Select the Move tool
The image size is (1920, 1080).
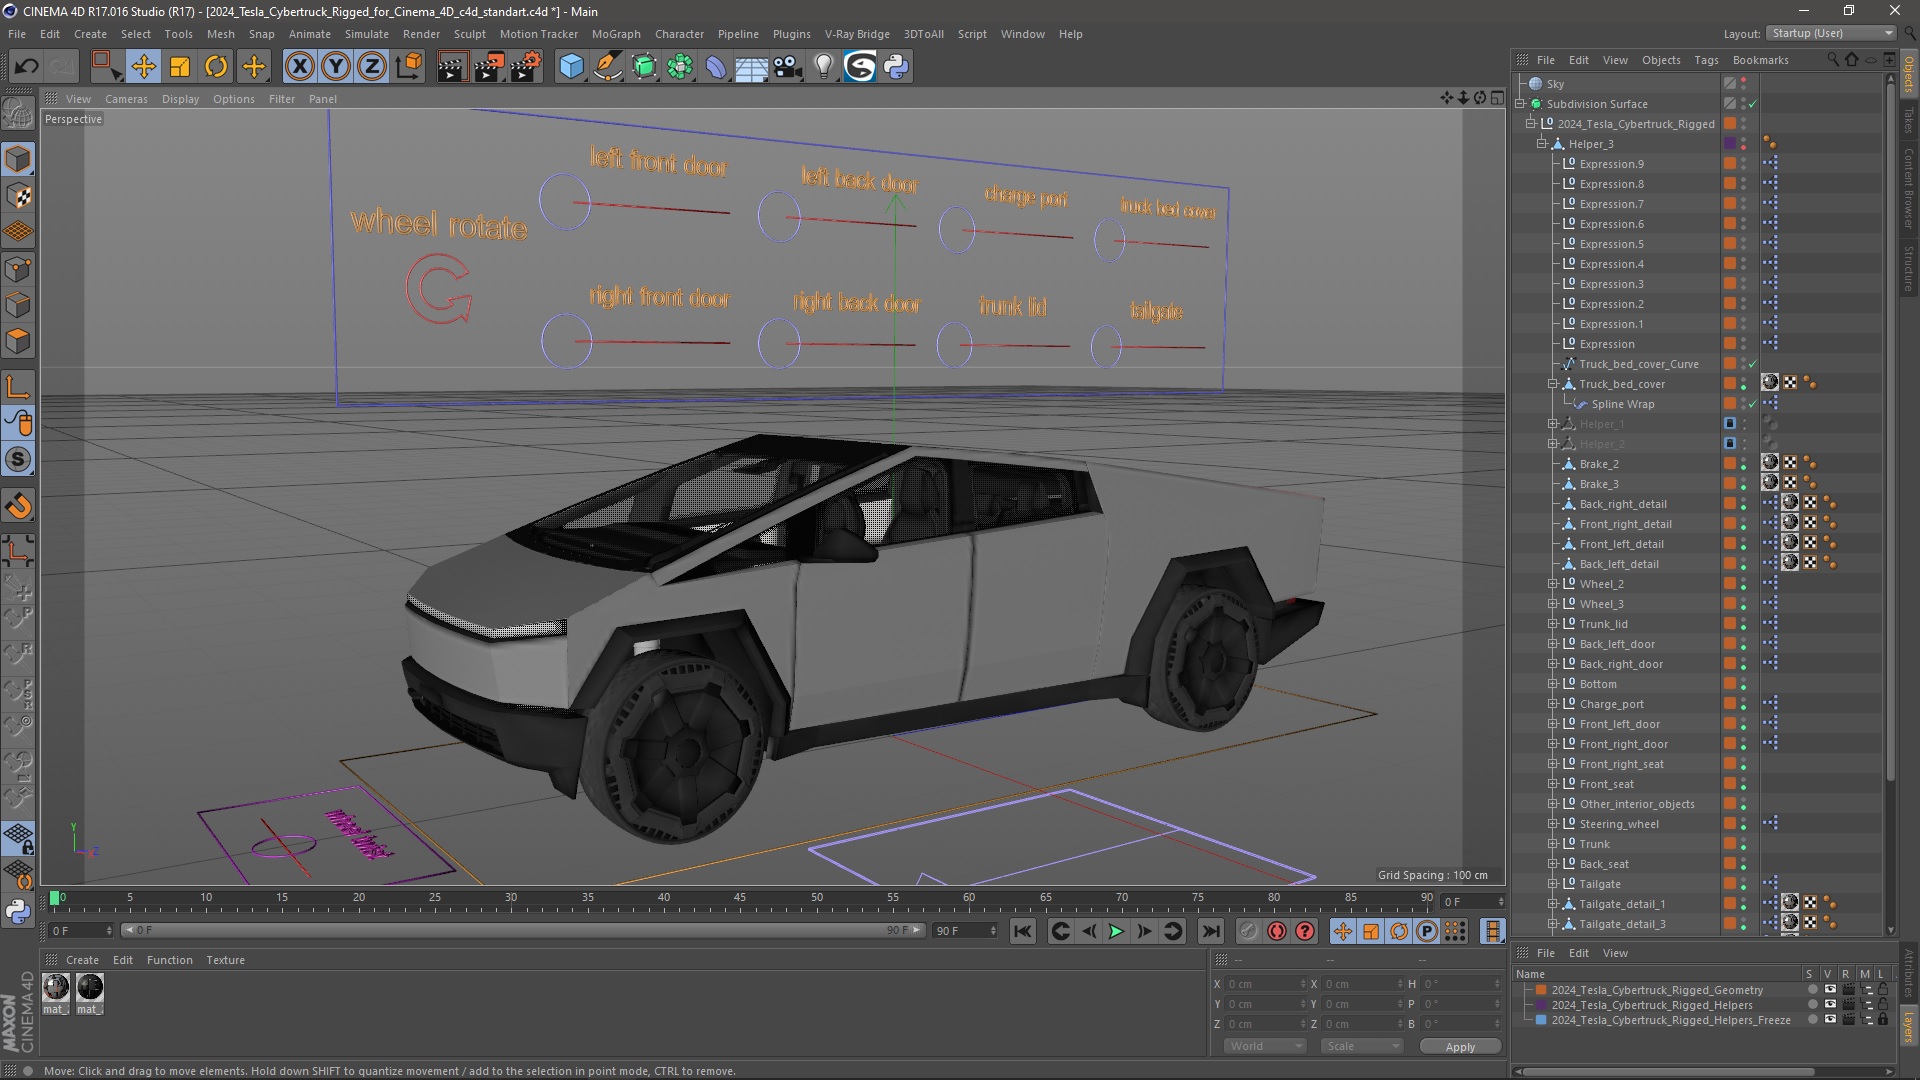(143, 67)
